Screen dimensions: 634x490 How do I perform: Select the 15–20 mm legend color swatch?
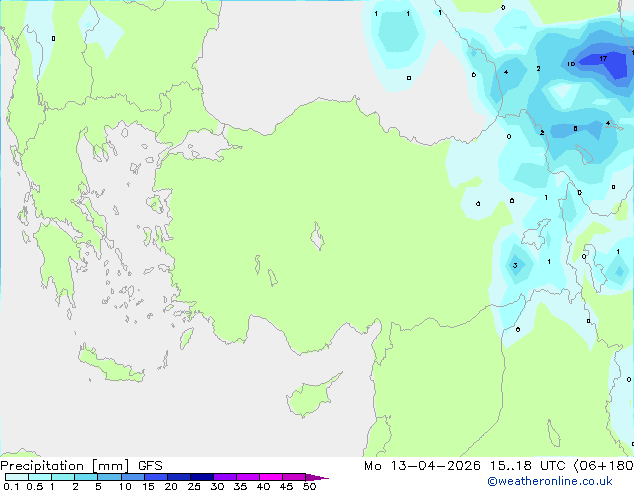(x=156, y=477)
